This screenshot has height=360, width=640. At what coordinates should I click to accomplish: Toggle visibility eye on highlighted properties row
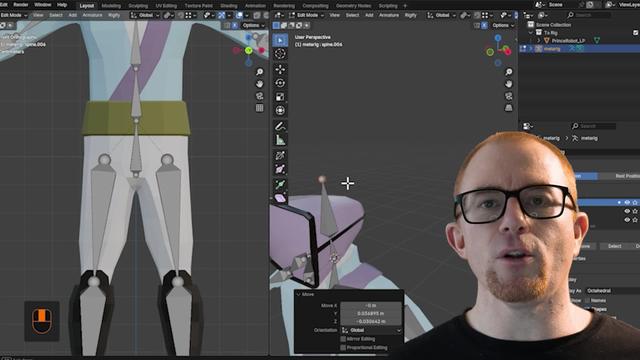[627, 202]
